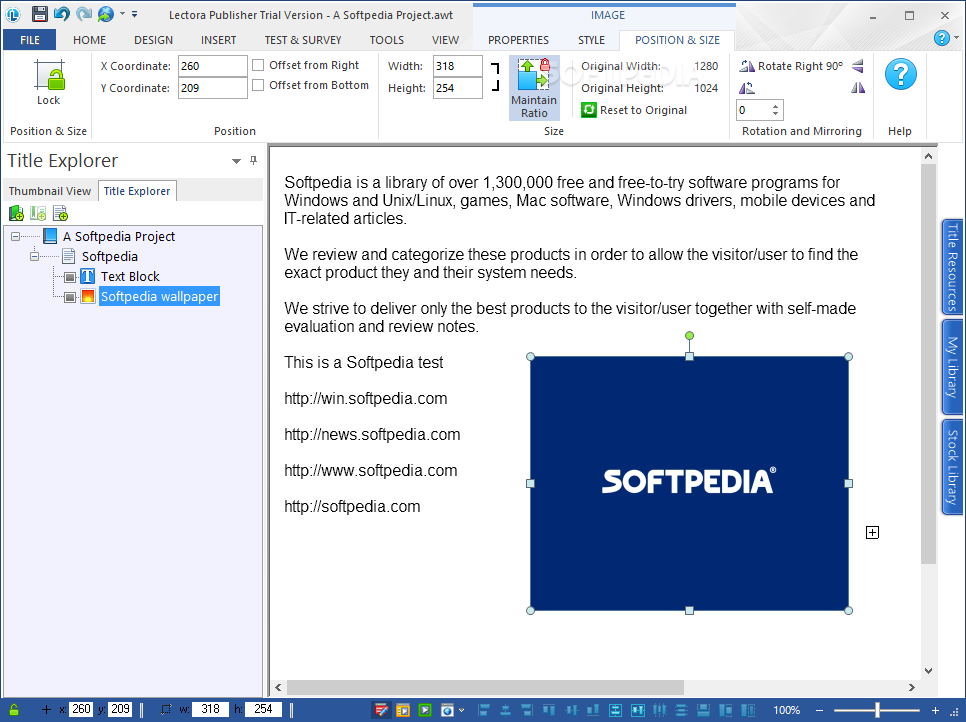Increase rotation angle with spinner up arrow
The width and height of the screenshot is (966, 722).
(x=775, y=106)
